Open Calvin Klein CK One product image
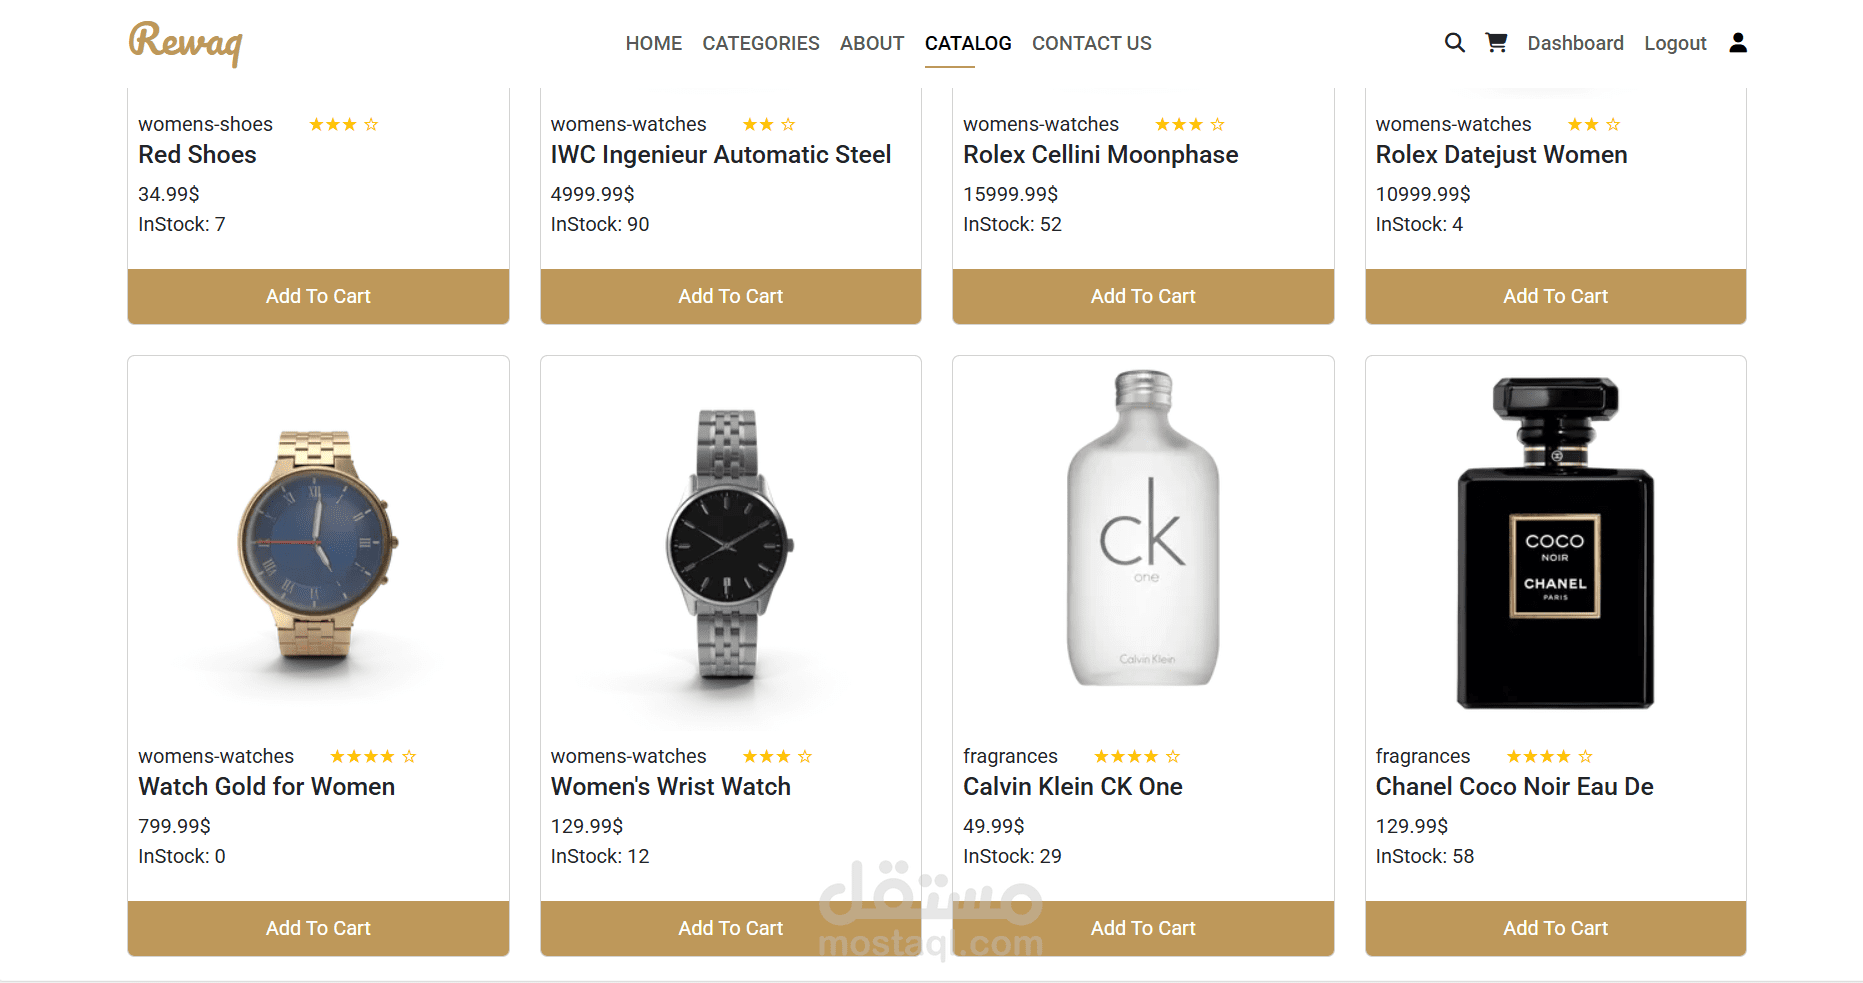Screen dimensions: 1863x983 point(1143,530)
